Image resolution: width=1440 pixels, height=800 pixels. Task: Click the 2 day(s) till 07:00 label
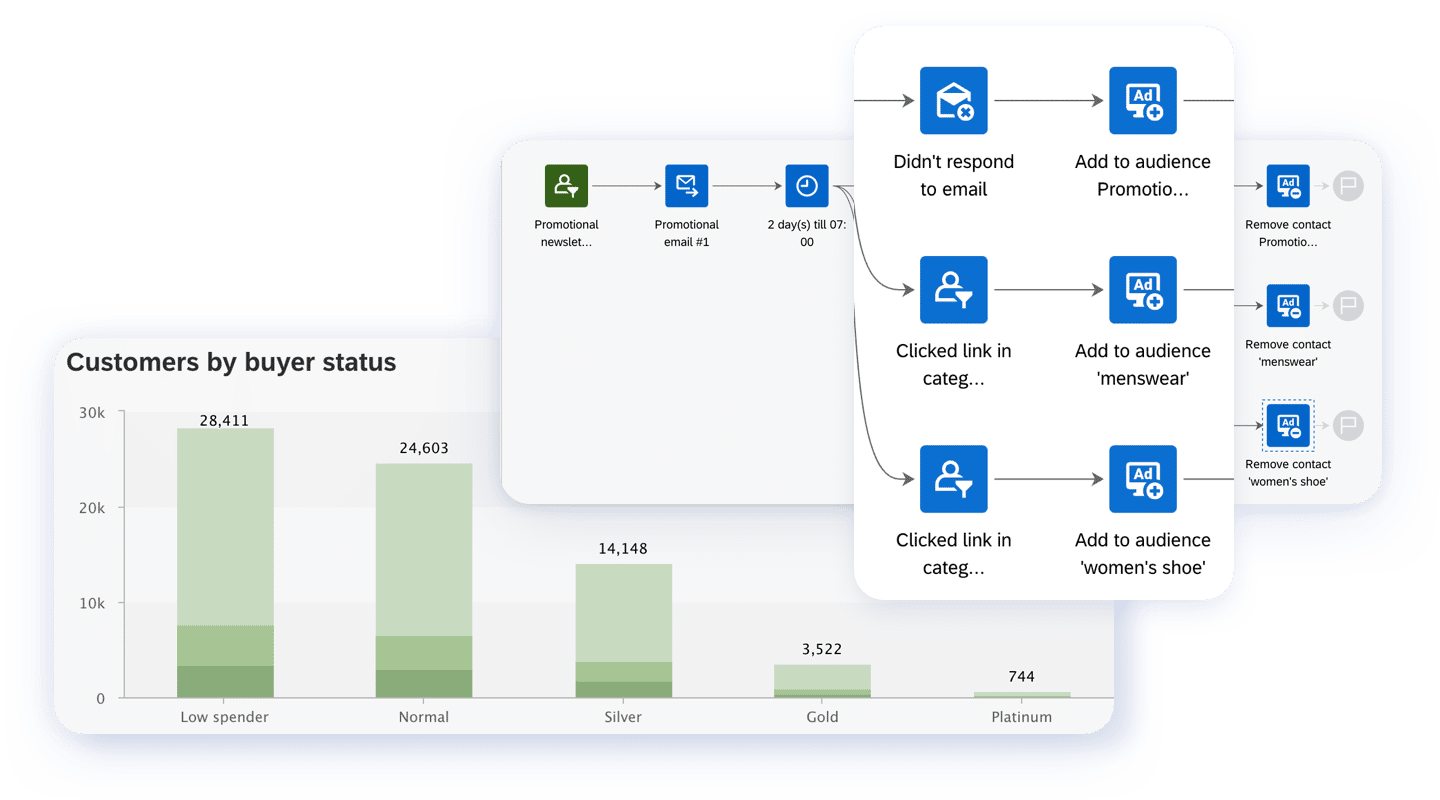coord(806,233)
